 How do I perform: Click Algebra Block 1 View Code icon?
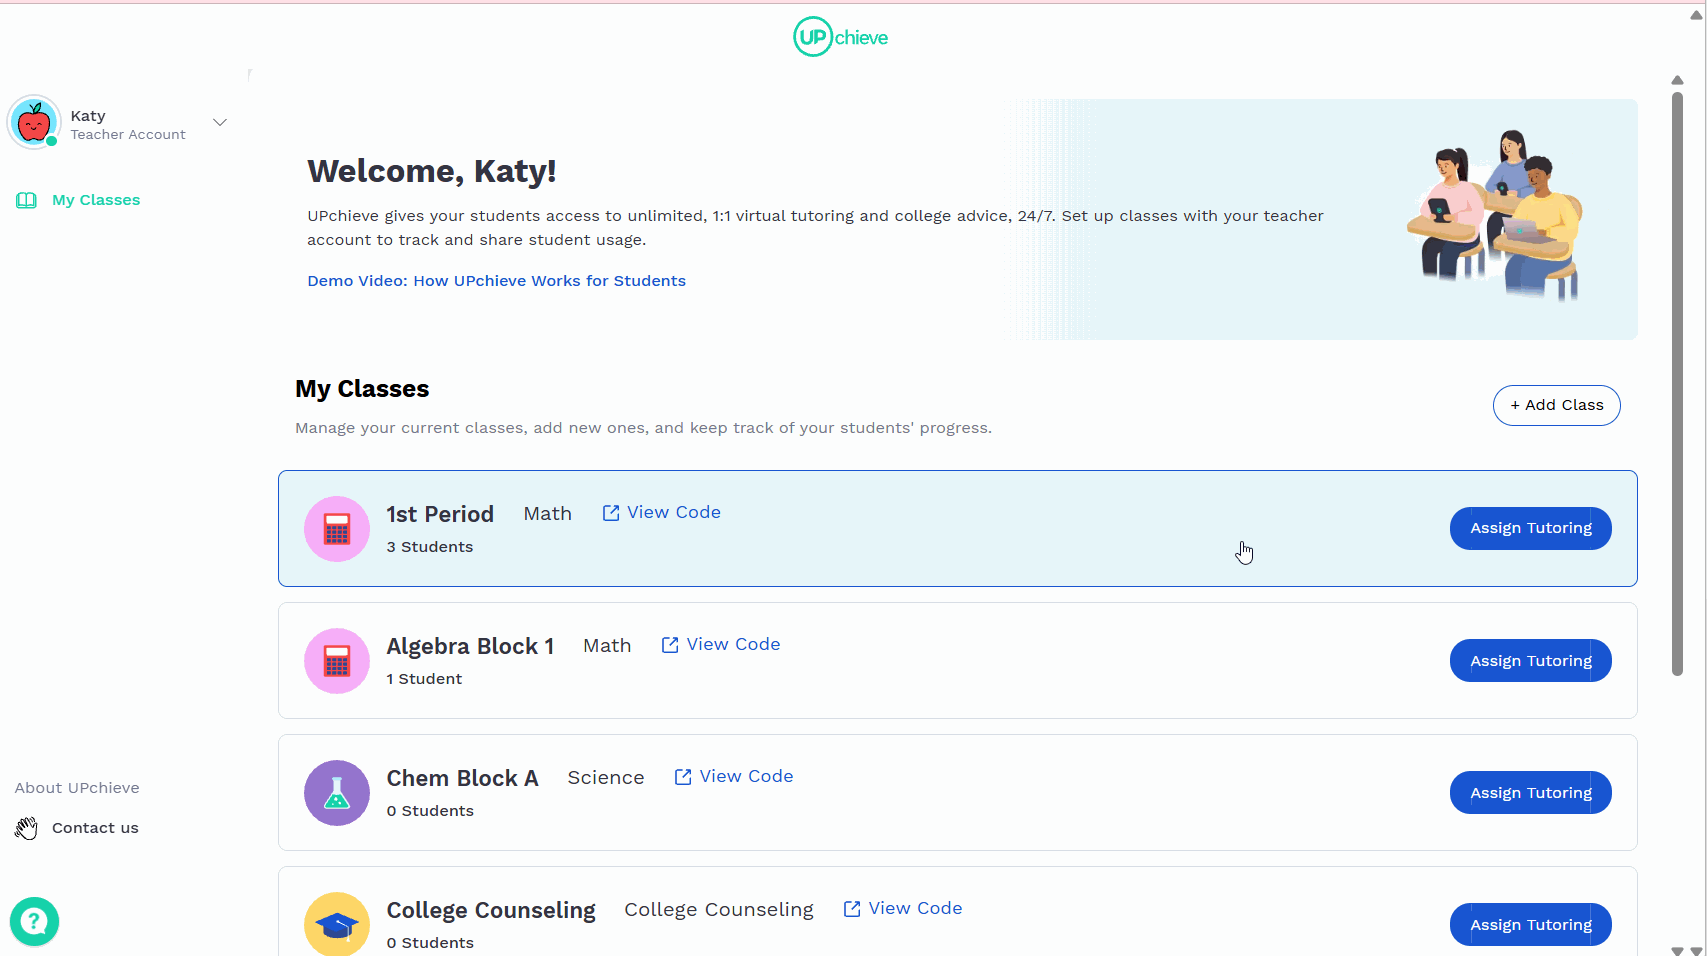pos(670,645)
